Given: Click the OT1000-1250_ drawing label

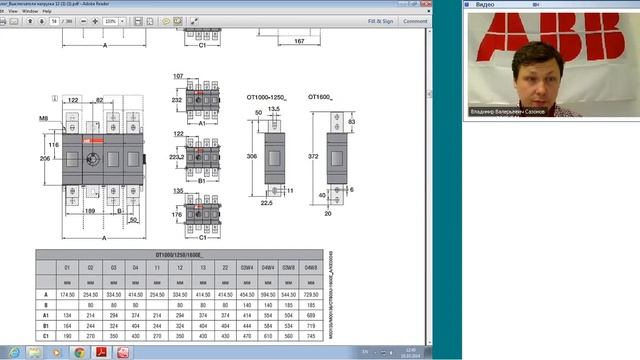Looking at the screenshot, I should (x=267, y=98).
